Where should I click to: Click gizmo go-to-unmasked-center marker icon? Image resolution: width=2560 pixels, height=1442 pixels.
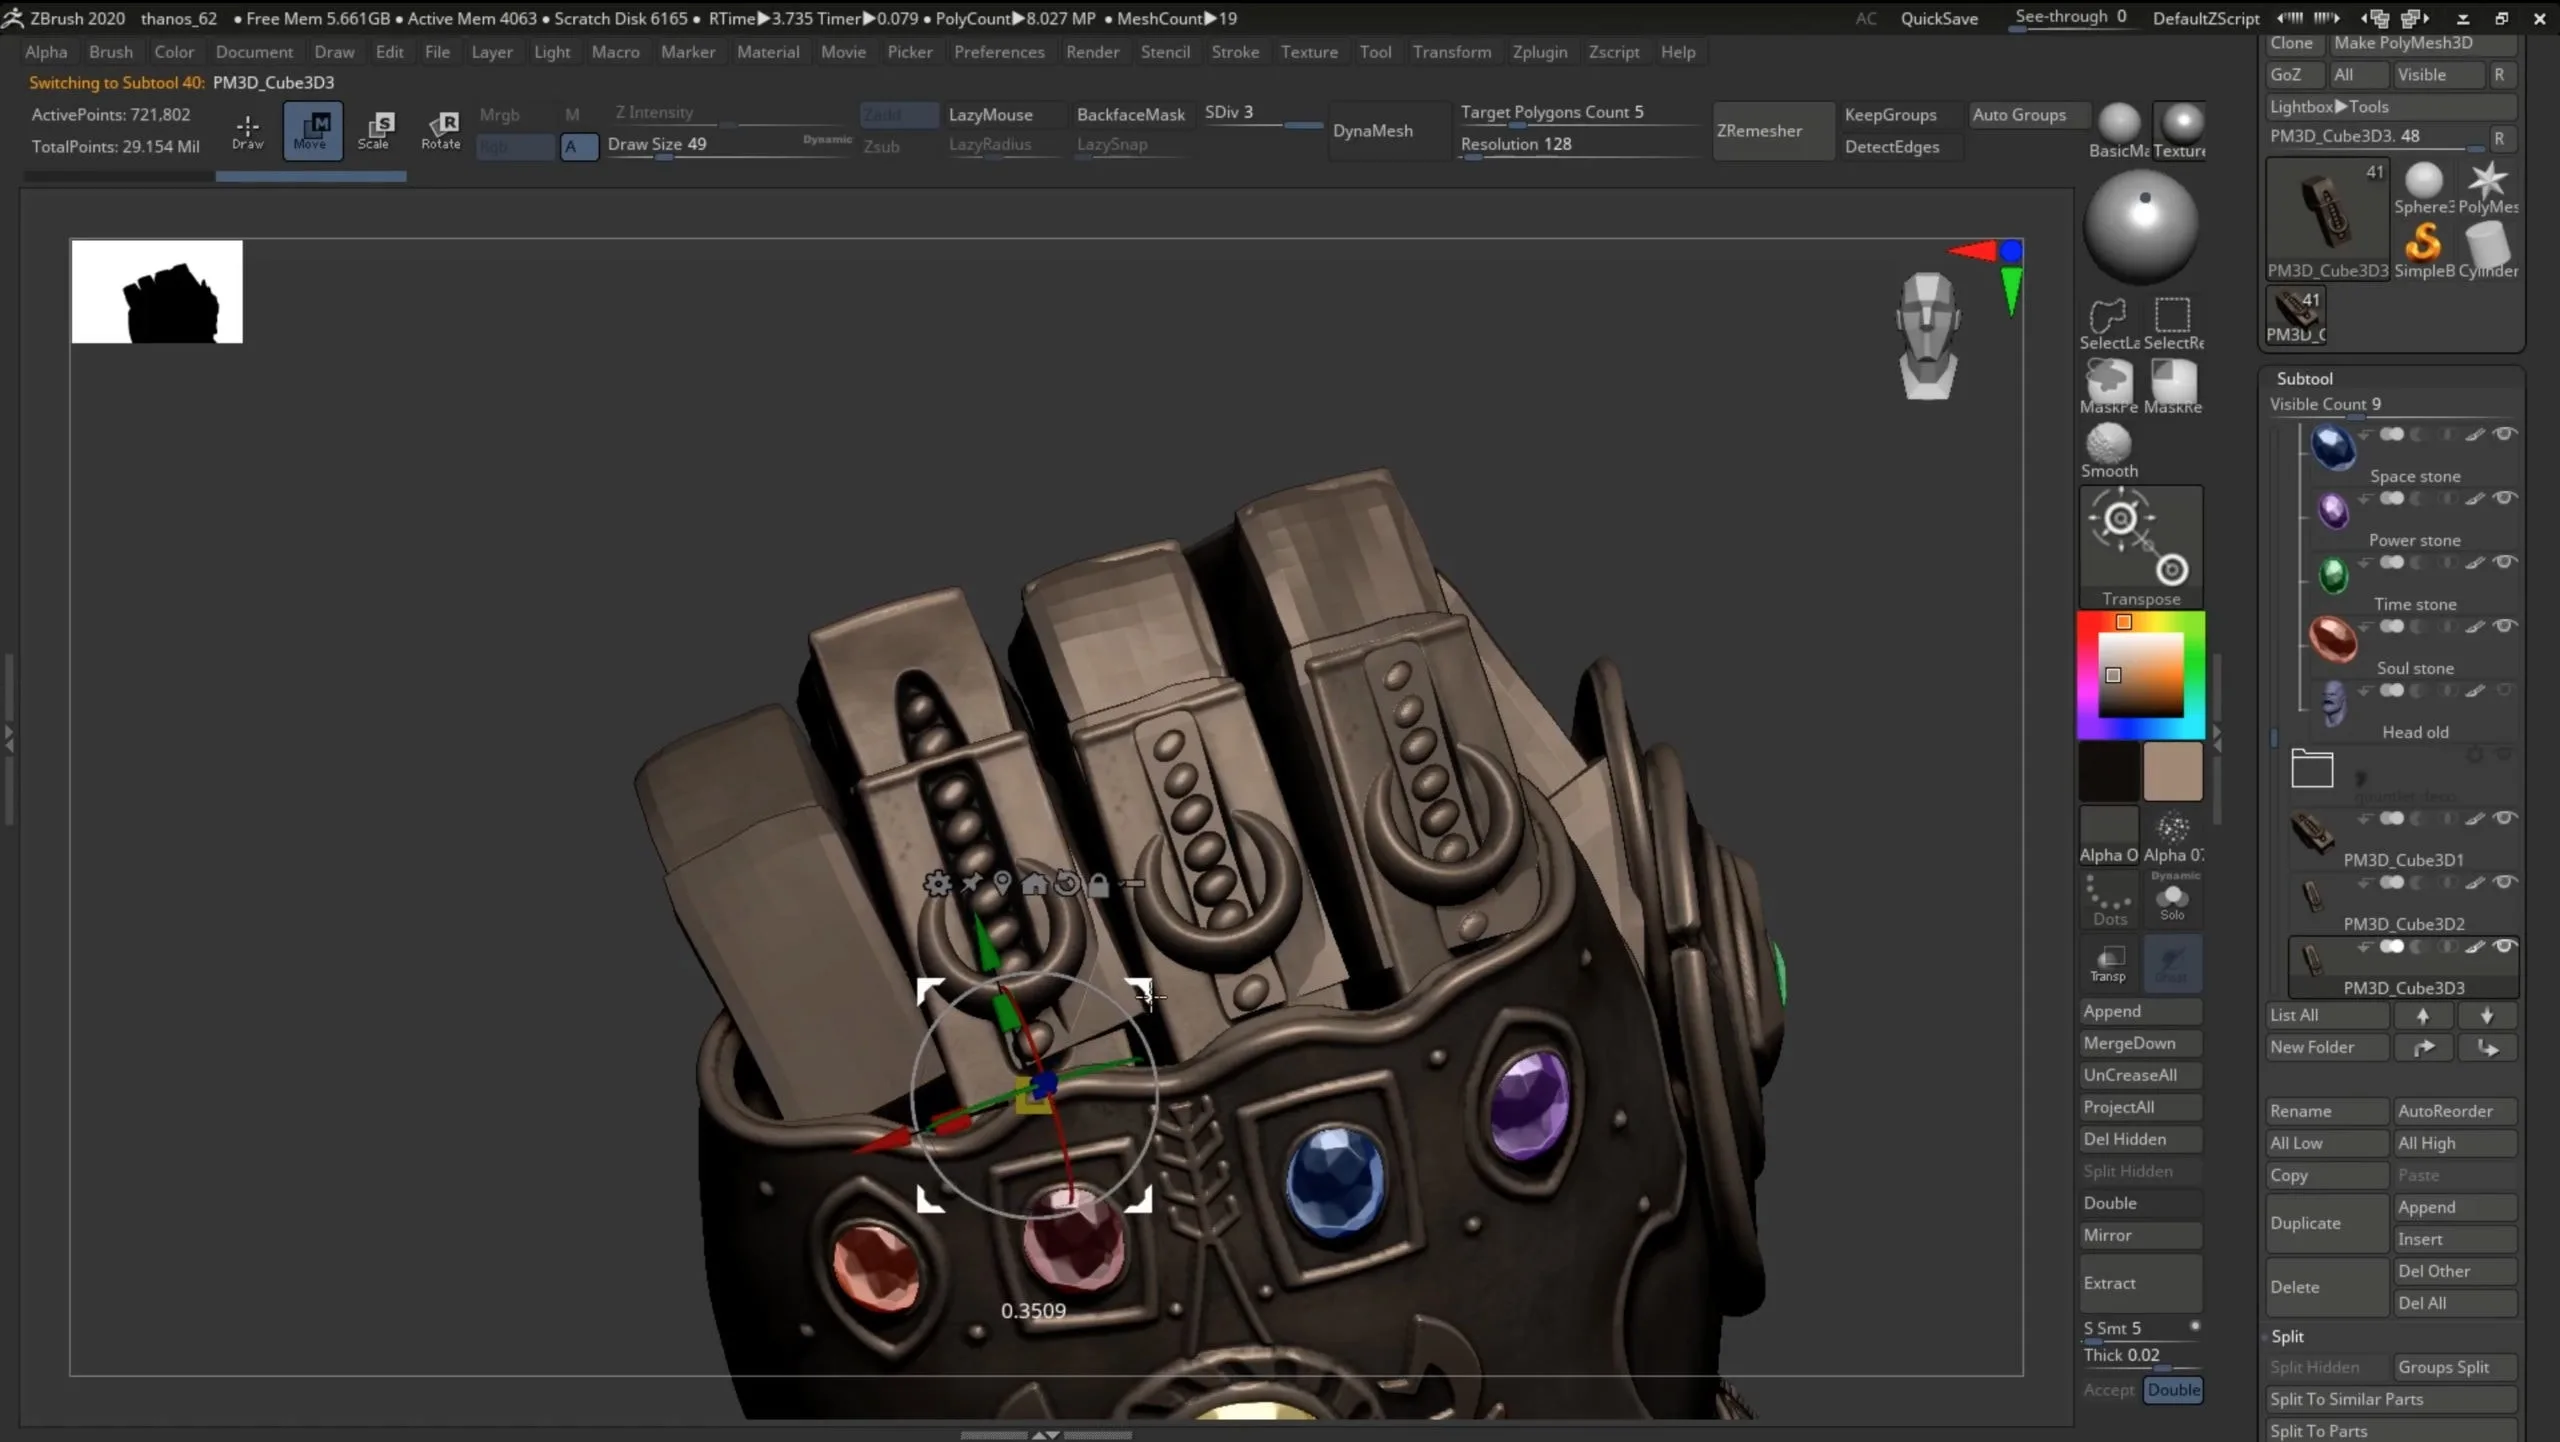pyautogui.click(x=1002, y=883)
